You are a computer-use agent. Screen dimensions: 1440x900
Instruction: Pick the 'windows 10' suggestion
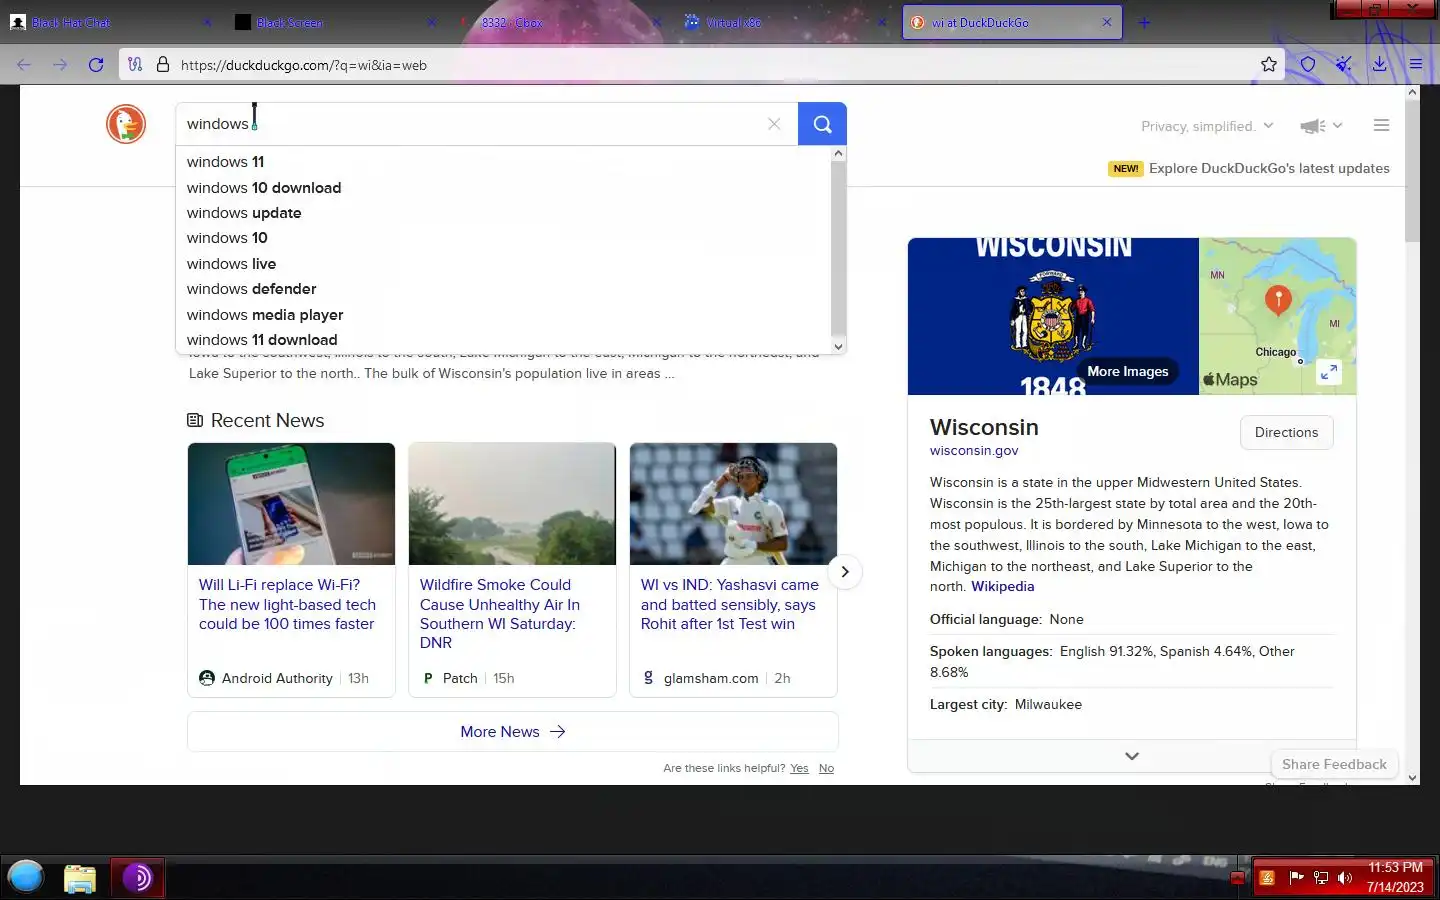tap(504, 238)
